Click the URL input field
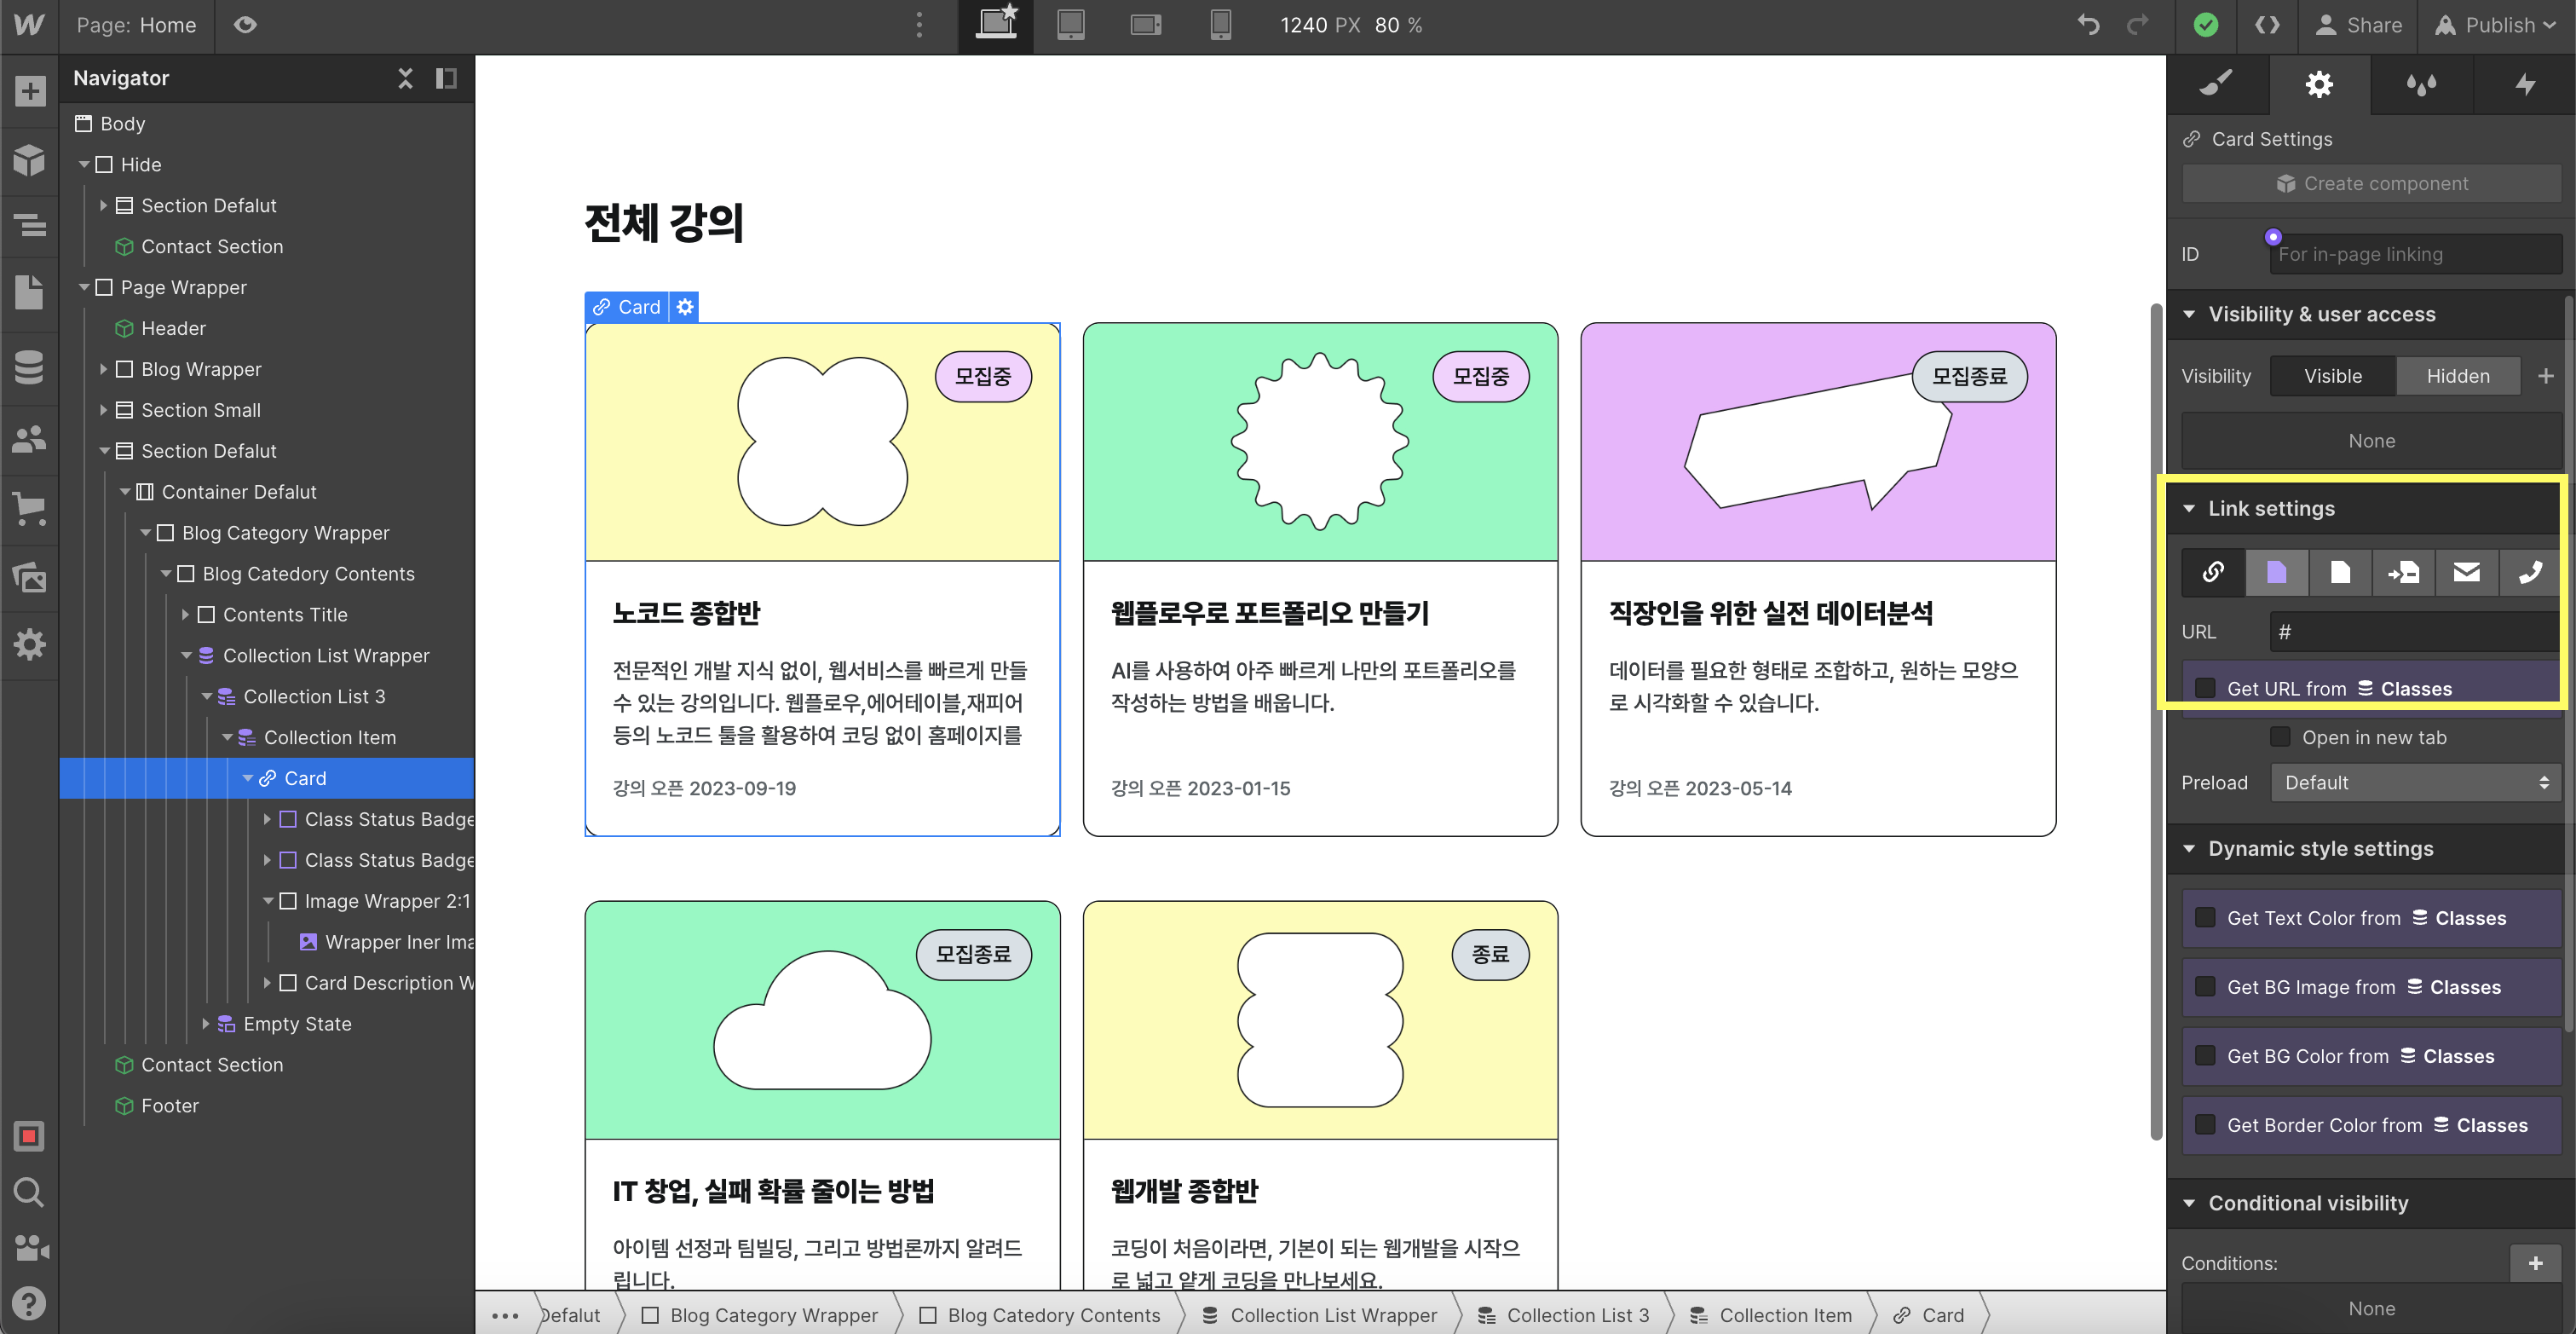2576x1334 pixels. pyautogui.click(x=2415, y=632)
